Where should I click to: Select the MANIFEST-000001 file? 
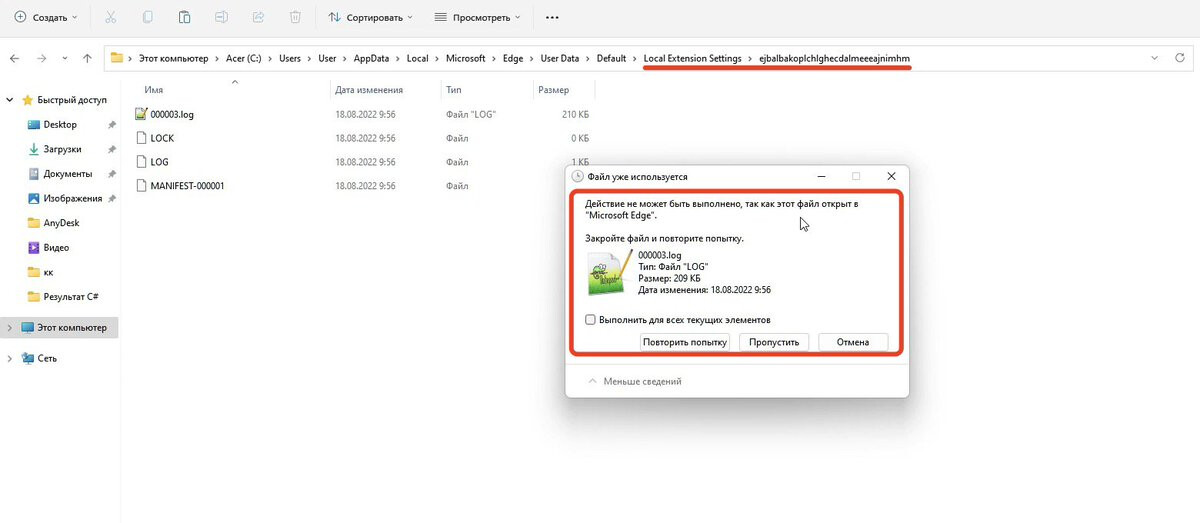pos(187,186)
